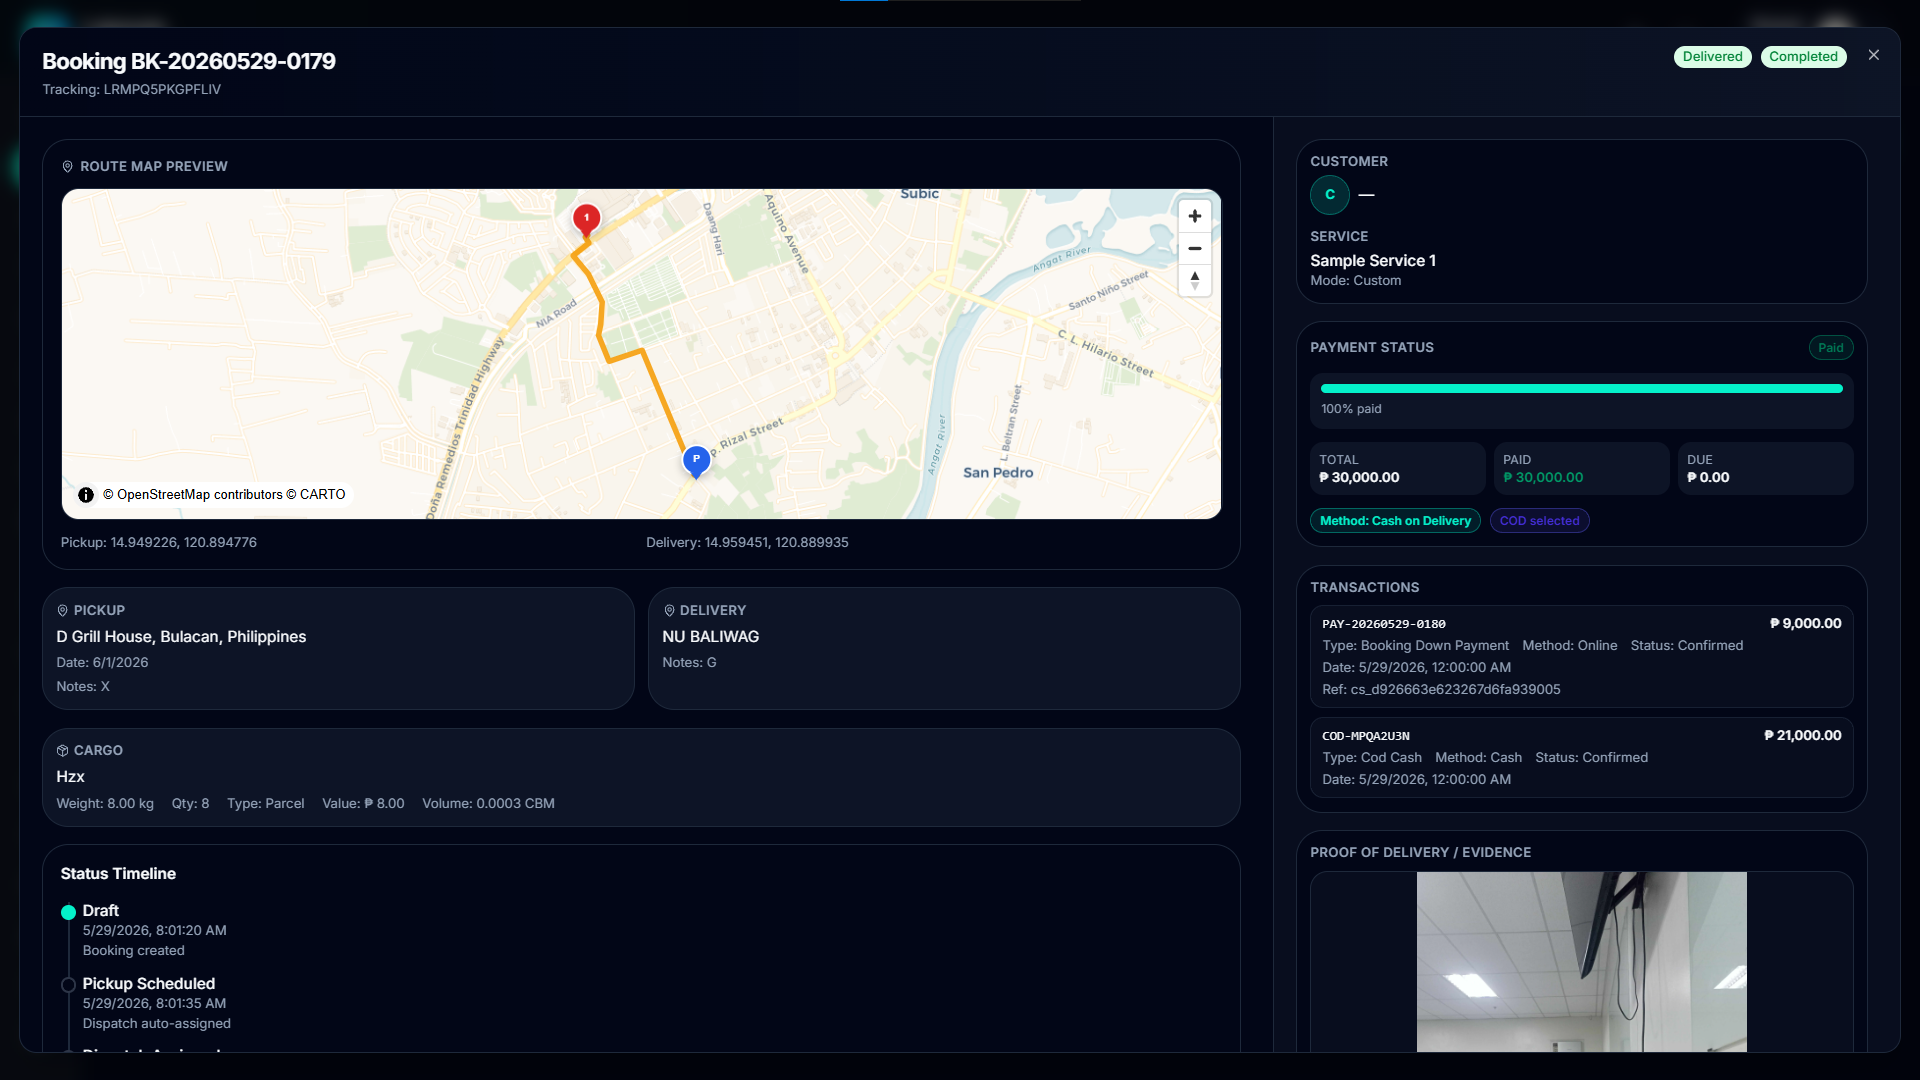Open transaction COD-MPQA2U3N
1920x1080 pixels.
(1581, 757)
